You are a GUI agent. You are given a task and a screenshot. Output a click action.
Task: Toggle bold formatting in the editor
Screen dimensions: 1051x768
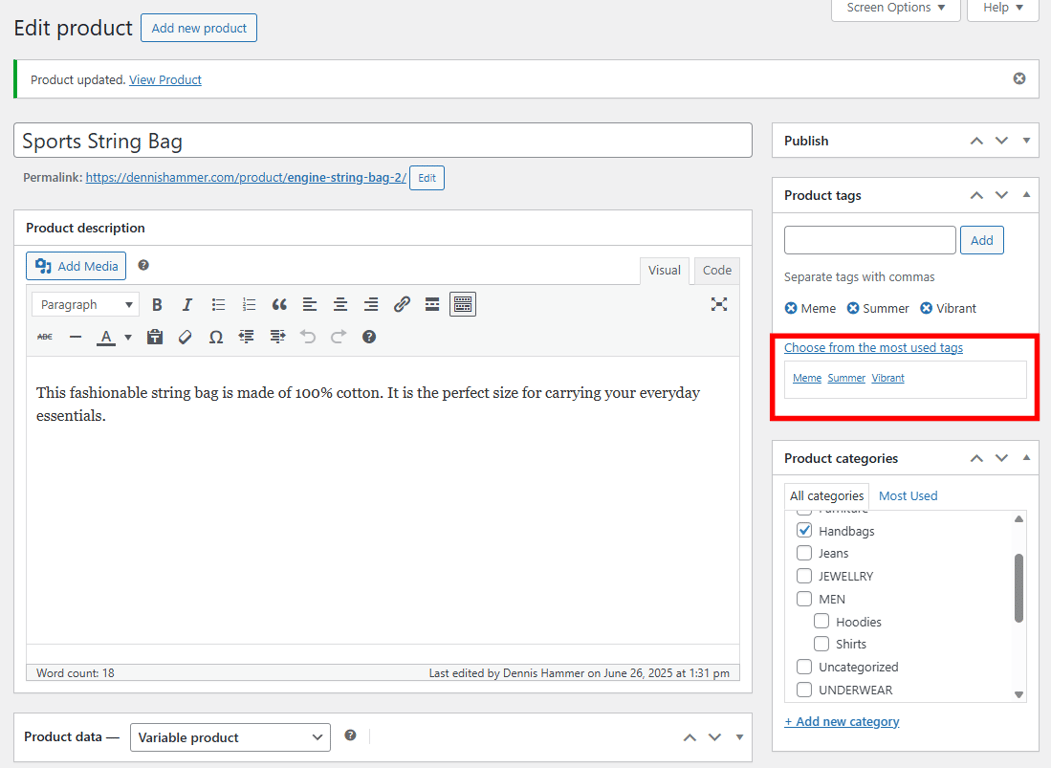[157, 304]
